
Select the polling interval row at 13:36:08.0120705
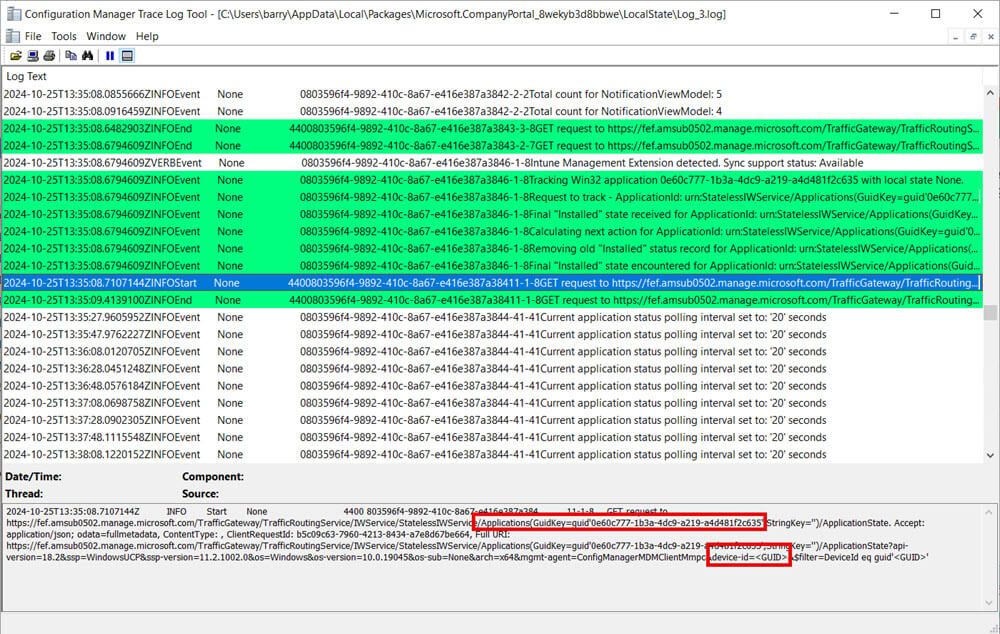coord(492,352)
